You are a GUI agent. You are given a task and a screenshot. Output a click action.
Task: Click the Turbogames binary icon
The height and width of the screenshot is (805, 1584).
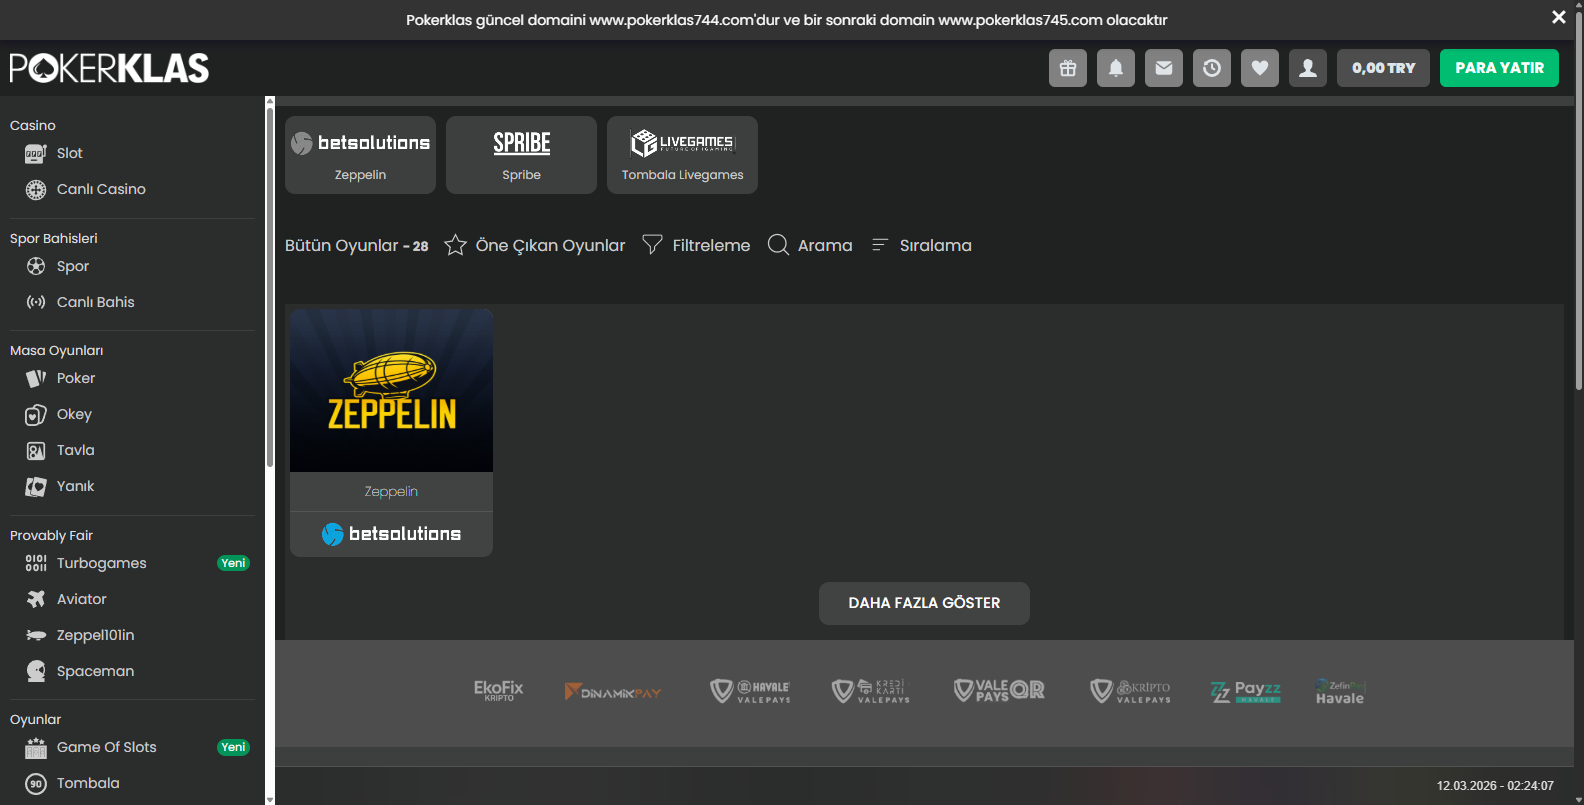click(x=36, y=563)
